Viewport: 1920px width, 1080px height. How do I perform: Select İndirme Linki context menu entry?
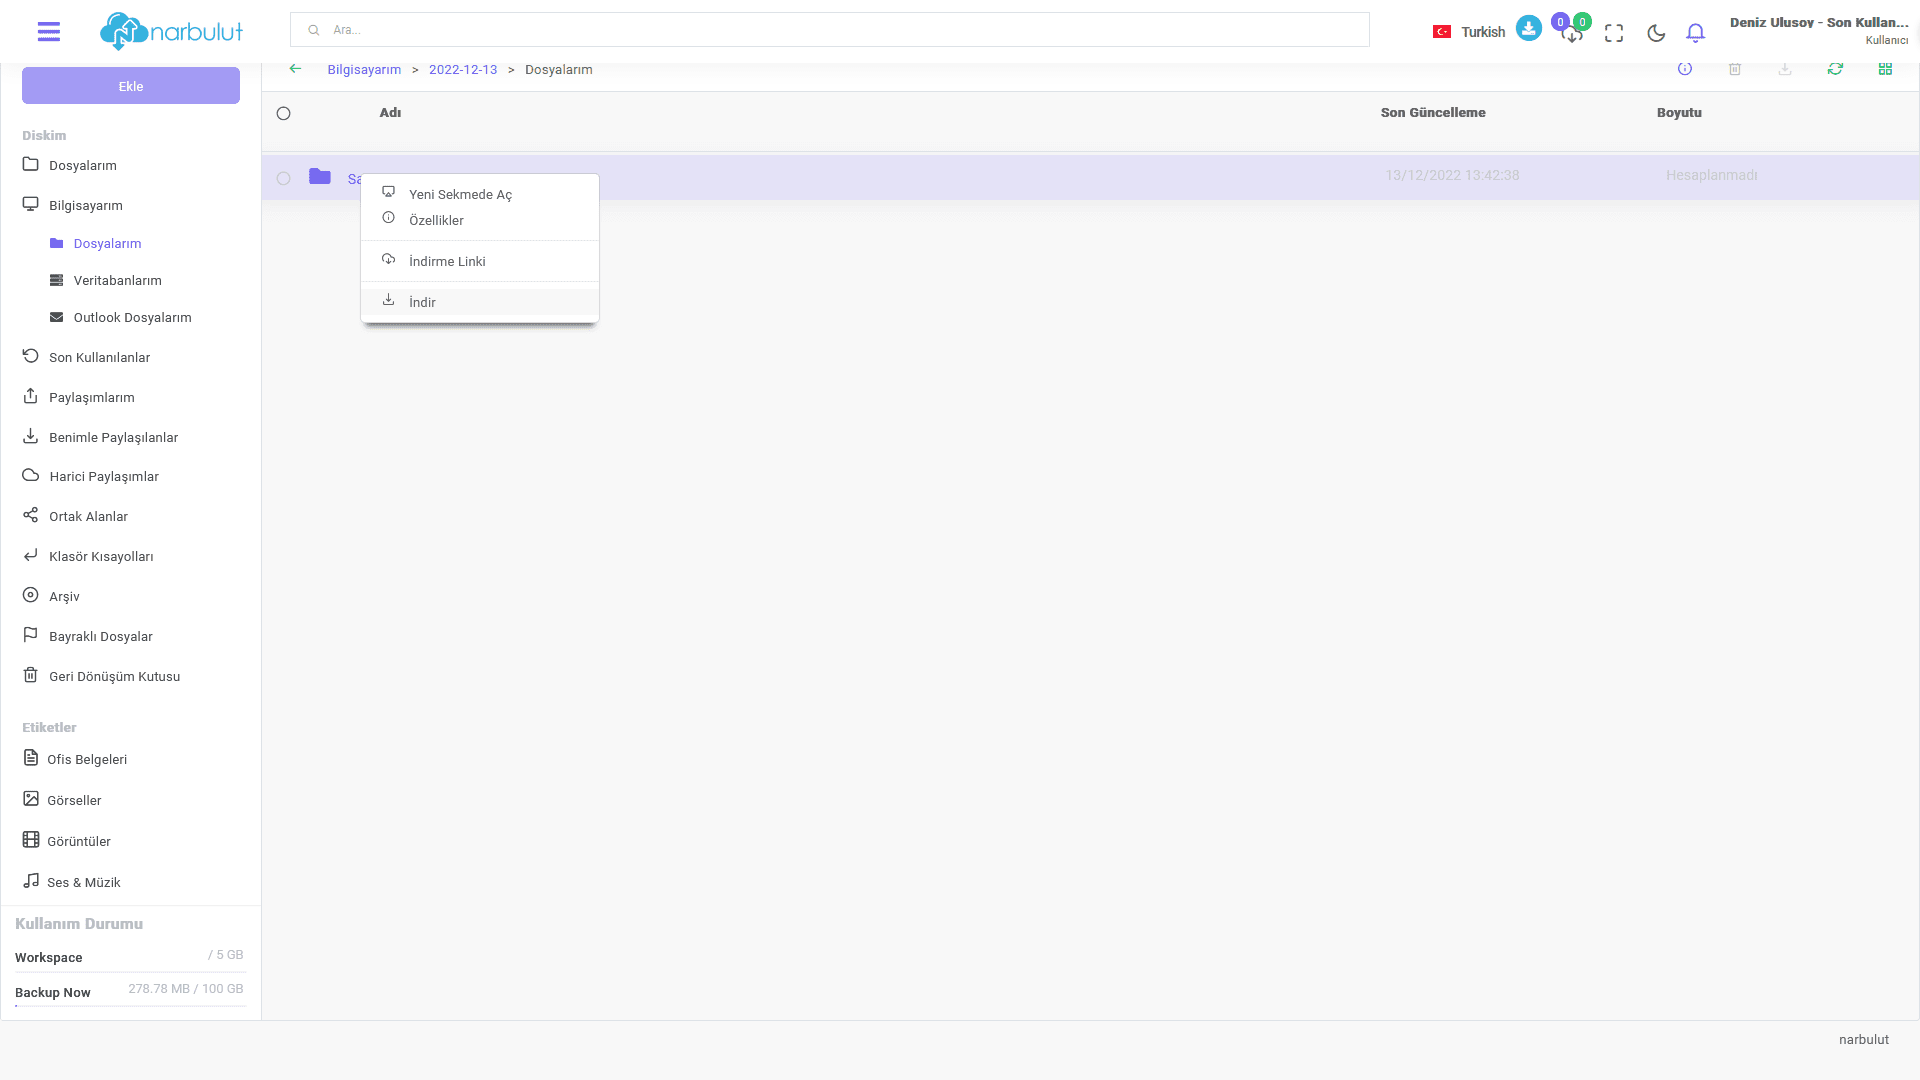tap(447, 261)
